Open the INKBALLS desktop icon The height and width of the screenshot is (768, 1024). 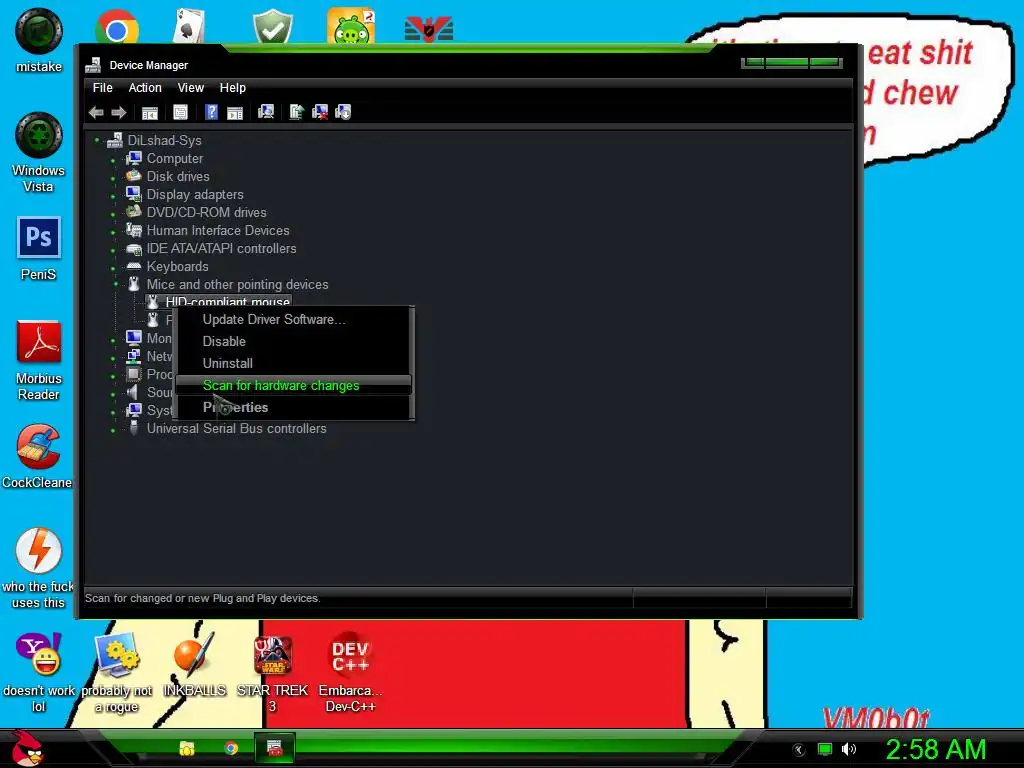194,654
